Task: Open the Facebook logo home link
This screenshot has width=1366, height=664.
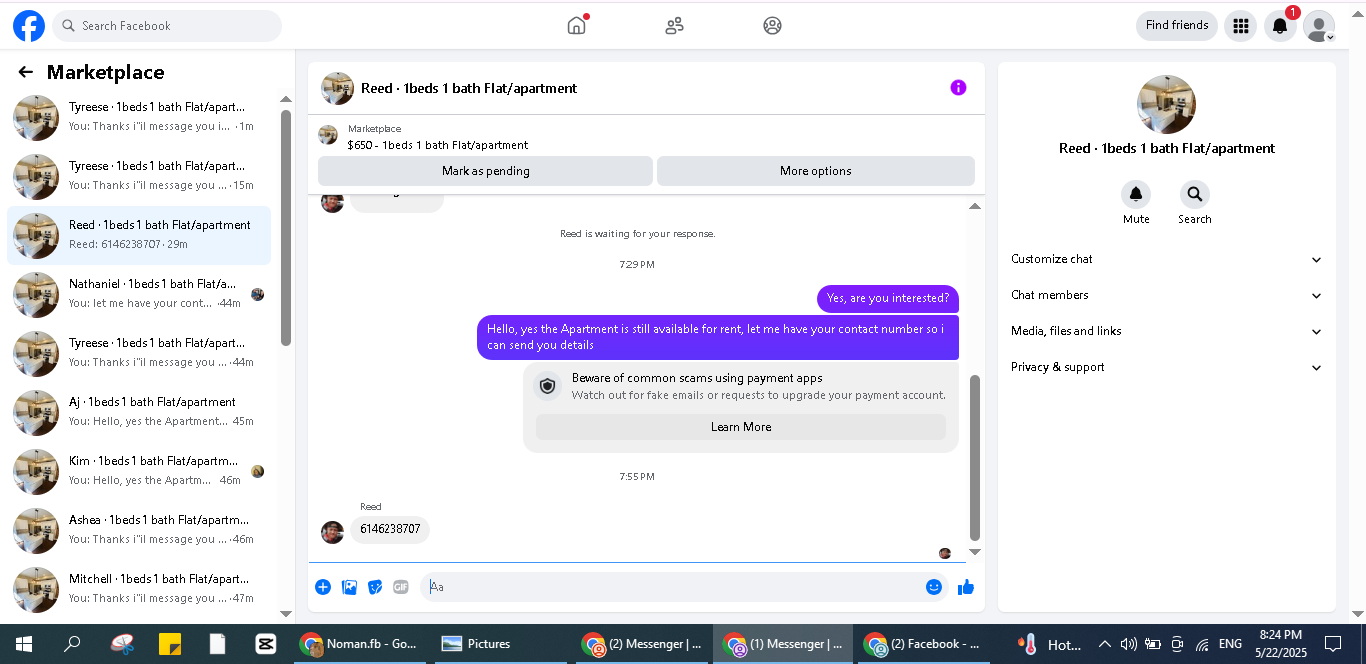Action: pos(29,26)
